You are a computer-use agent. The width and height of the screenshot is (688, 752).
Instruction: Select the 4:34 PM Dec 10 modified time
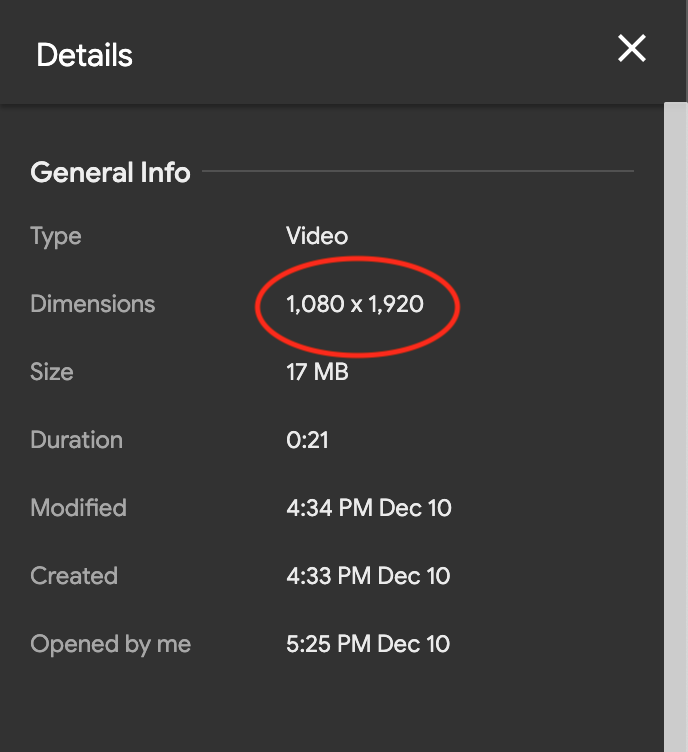(368, 508)
